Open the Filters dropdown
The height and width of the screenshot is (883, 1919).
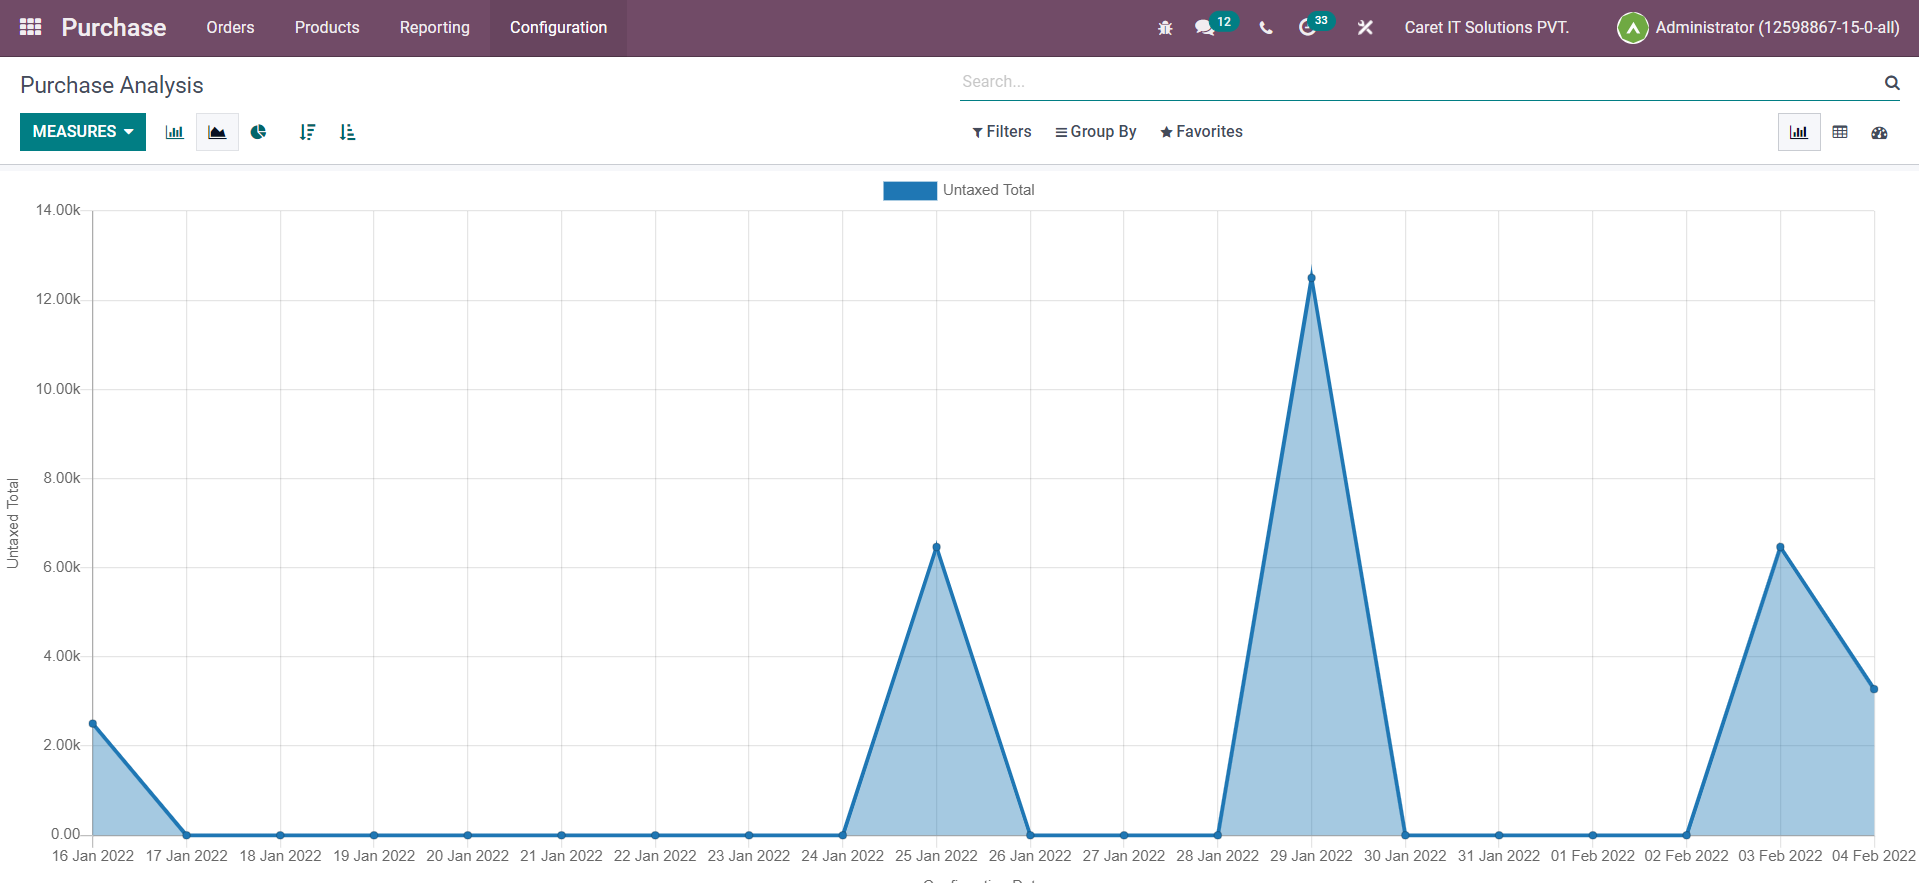point(1002,132)
